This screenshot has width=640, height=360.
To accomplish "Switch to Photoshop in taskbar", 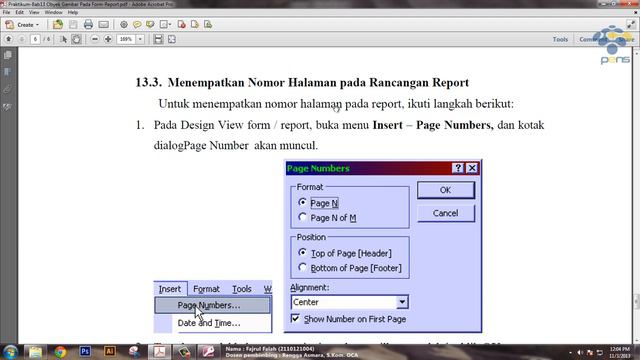I will [85, 352].
